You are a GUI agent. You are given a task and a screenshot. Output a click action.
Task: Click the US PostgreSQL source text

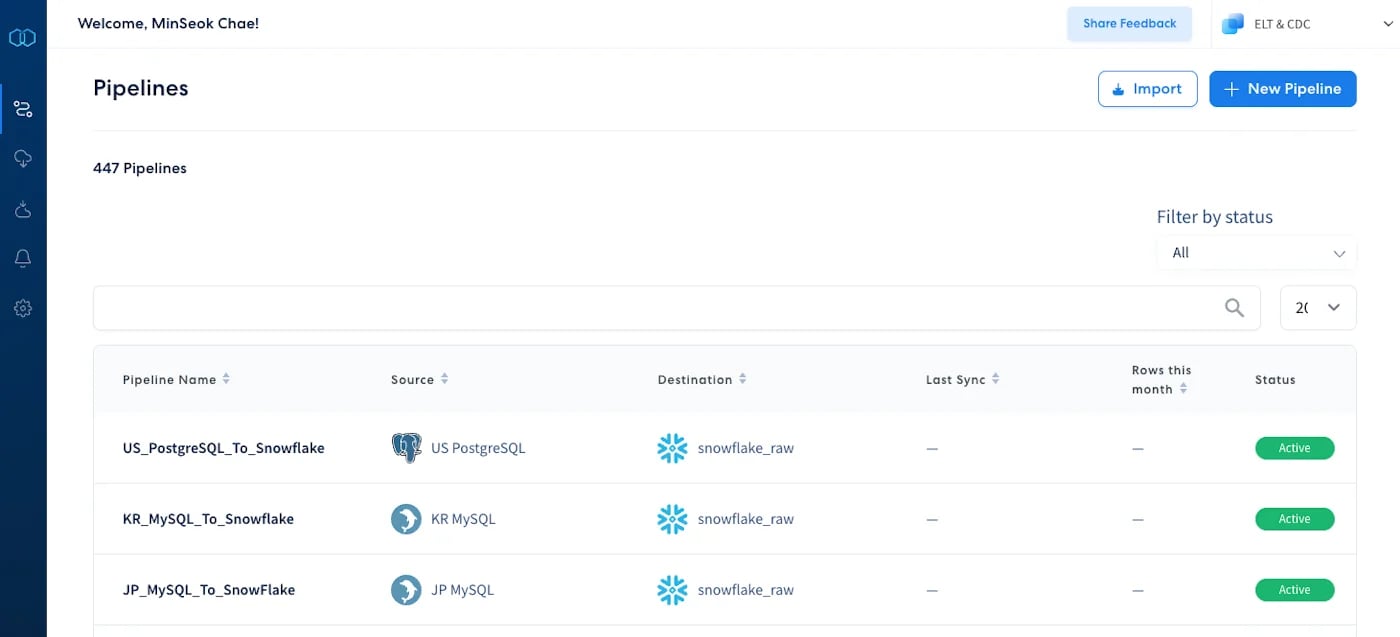[478, 448]
